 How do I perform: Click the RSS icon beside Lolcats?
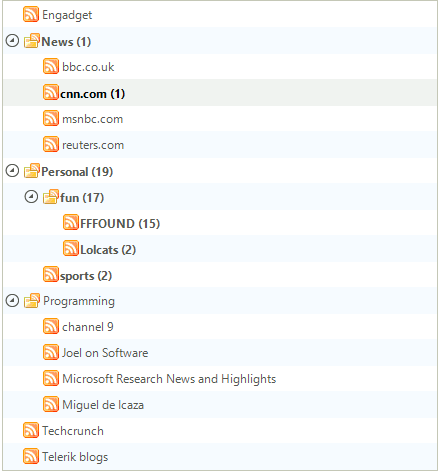click(x=71, y=248)
